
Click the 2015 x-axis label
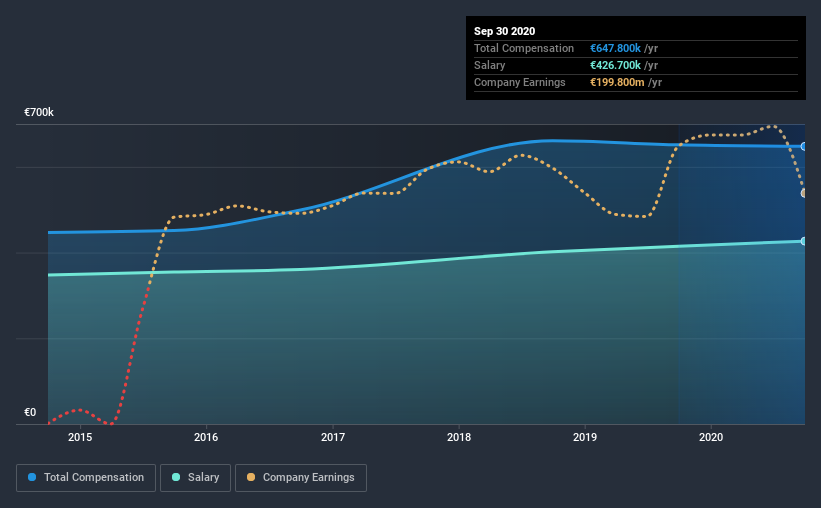[80, 437]
